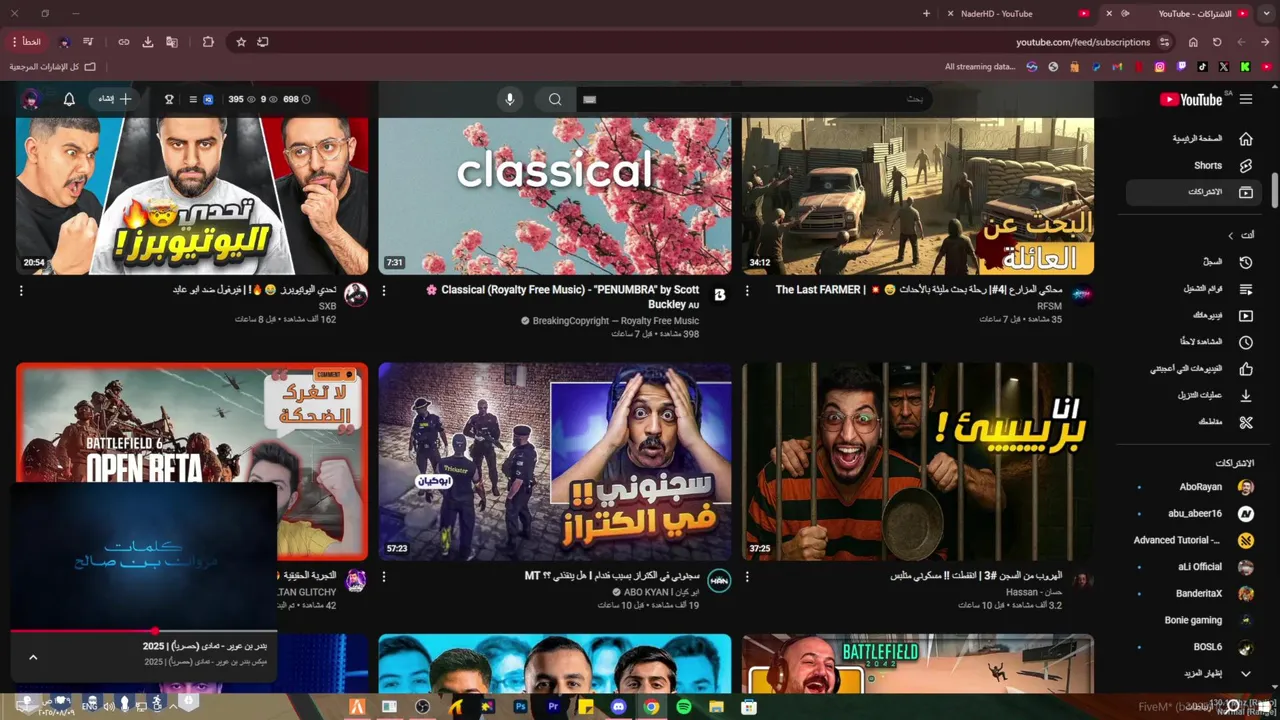Open the YouTube hamburger guide menu
1280x720 pixels.
[x=1246, y=99]
